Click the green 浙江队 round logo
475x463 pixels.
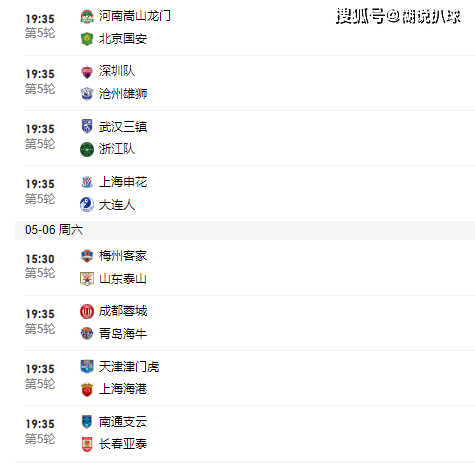pos(87,149)
